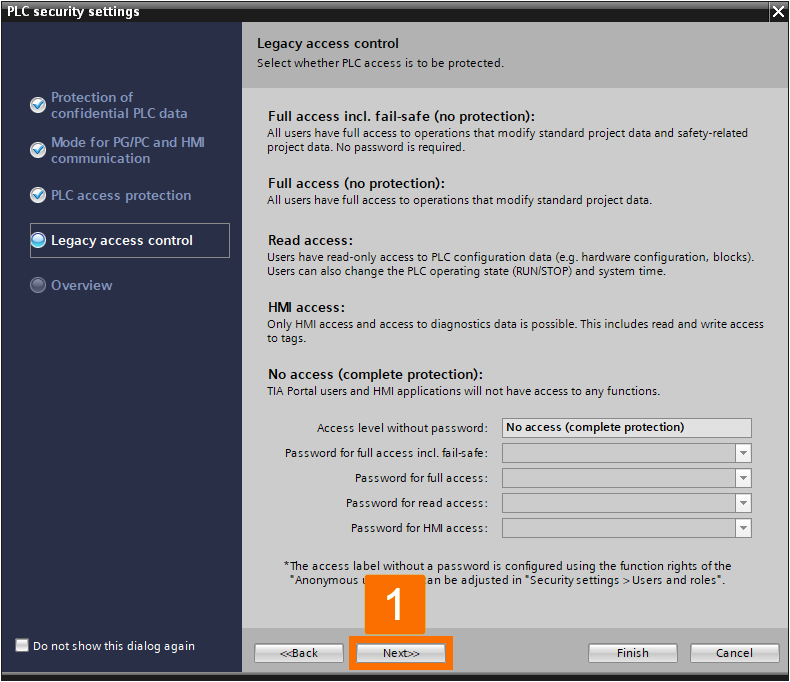
Task: Click the 'Read access:' heading
Action: click(x=310, y=240)
